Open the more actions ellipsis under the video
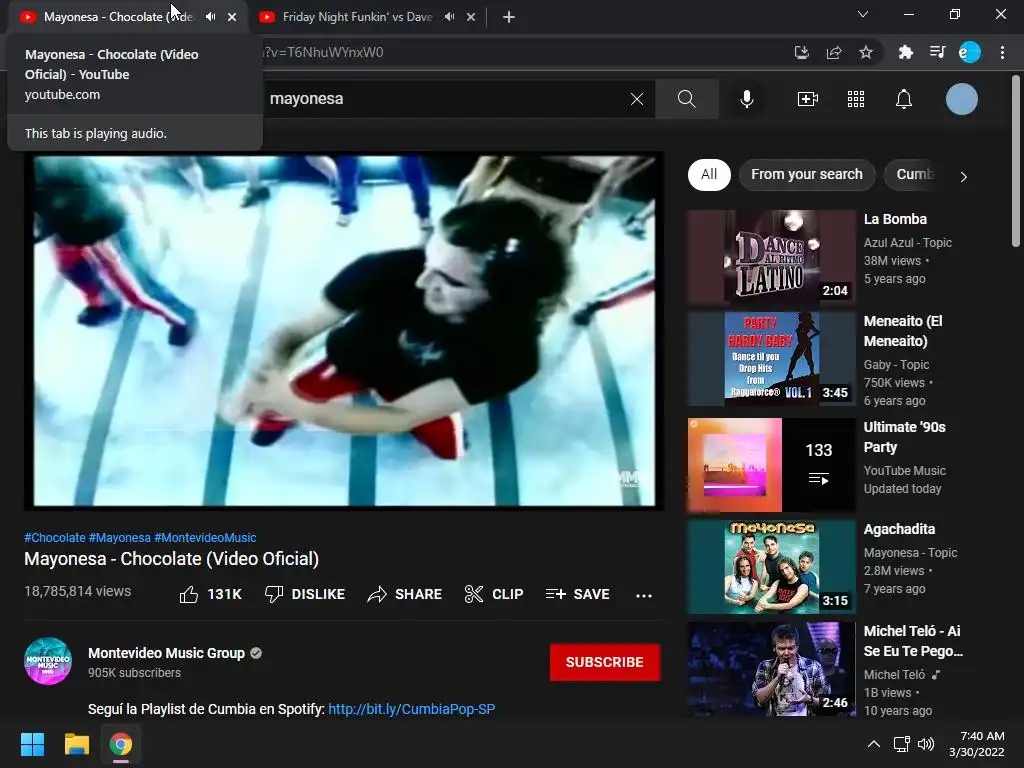 point(644,595)
